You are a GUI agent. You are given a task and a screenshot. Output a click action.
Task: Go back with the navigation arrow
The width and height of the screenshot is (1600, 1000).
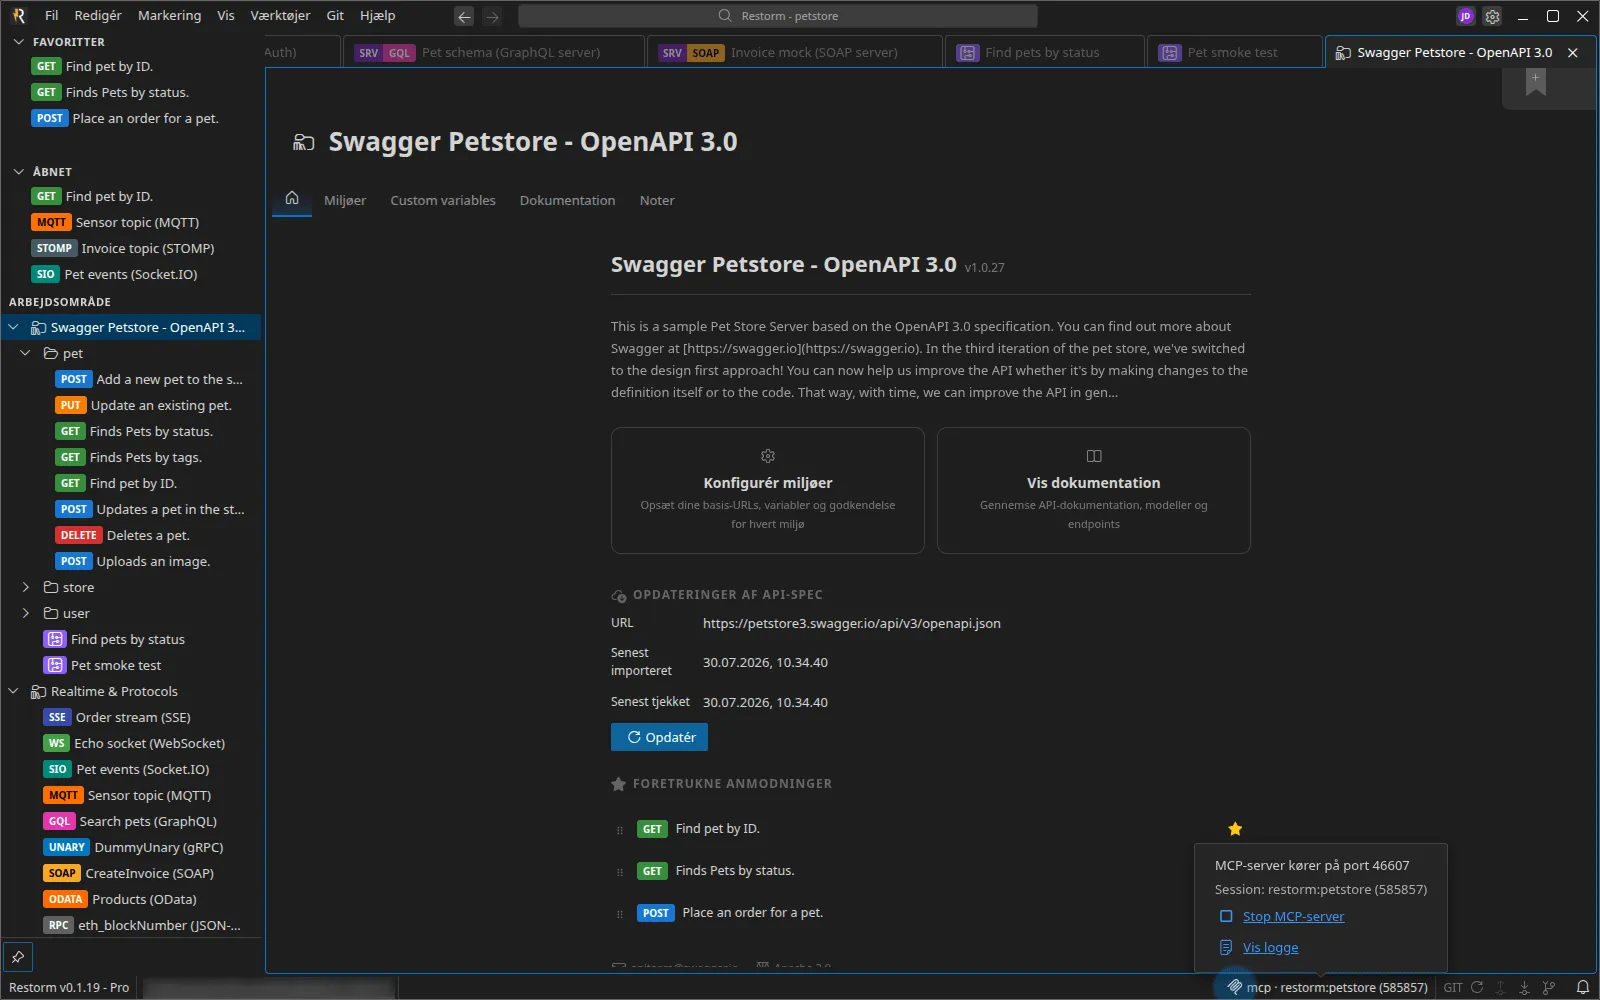[464, 16]
